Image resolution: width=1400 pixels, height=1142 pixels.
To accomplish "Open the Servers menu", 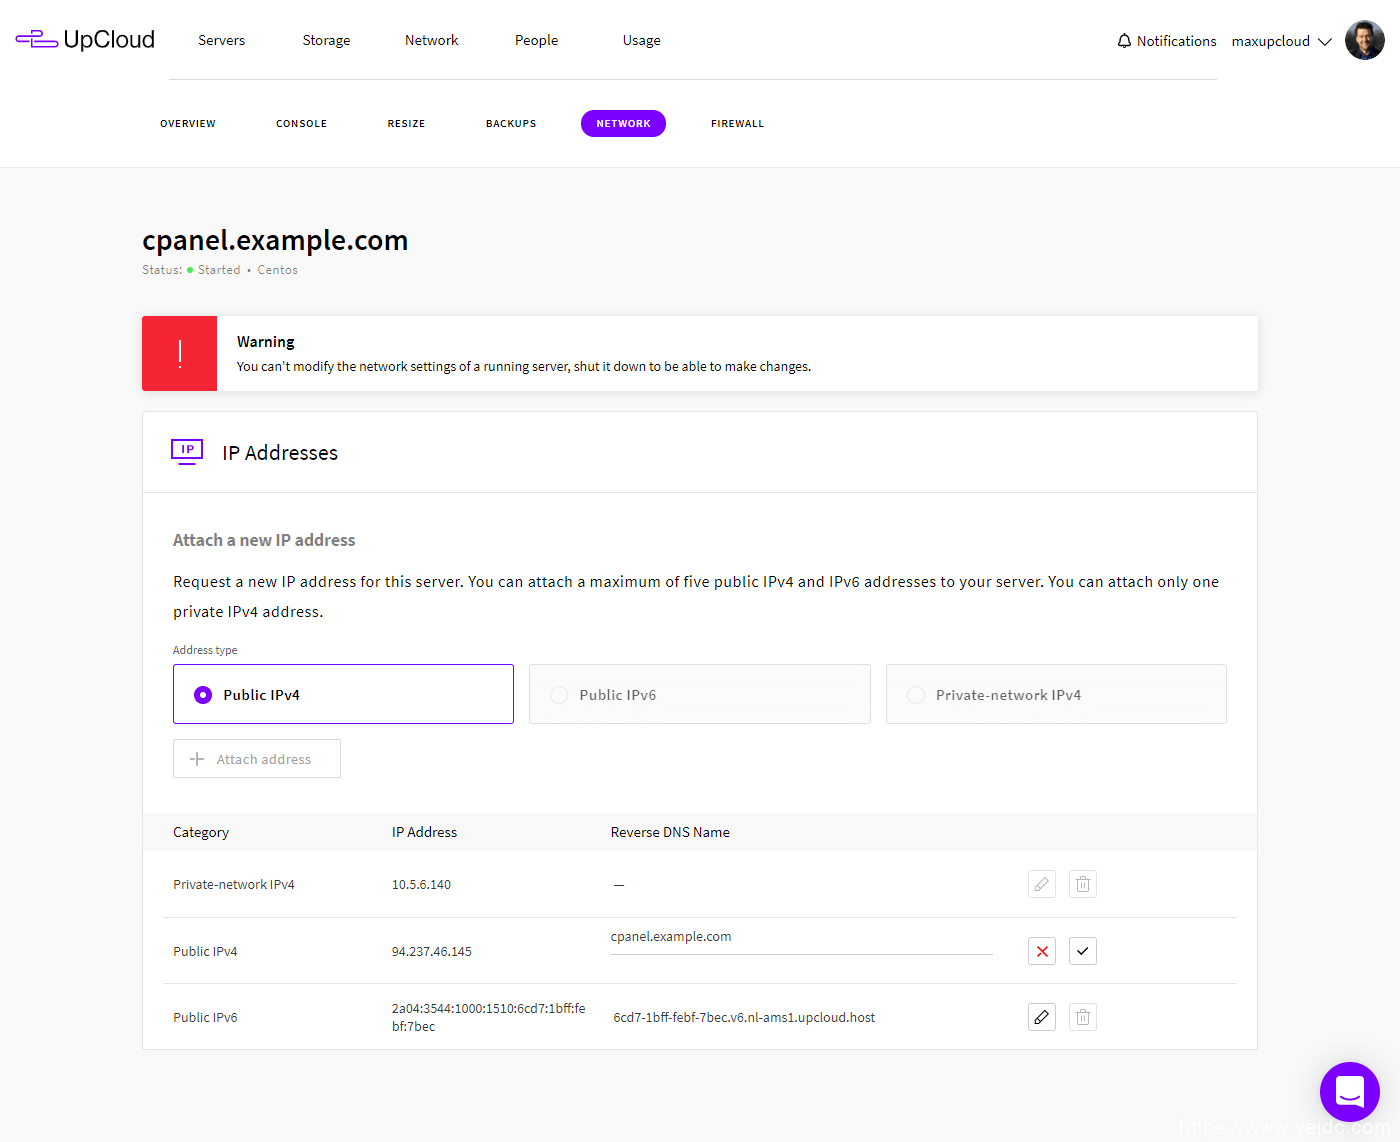I will pyautogui.click(x=221, y=40).
